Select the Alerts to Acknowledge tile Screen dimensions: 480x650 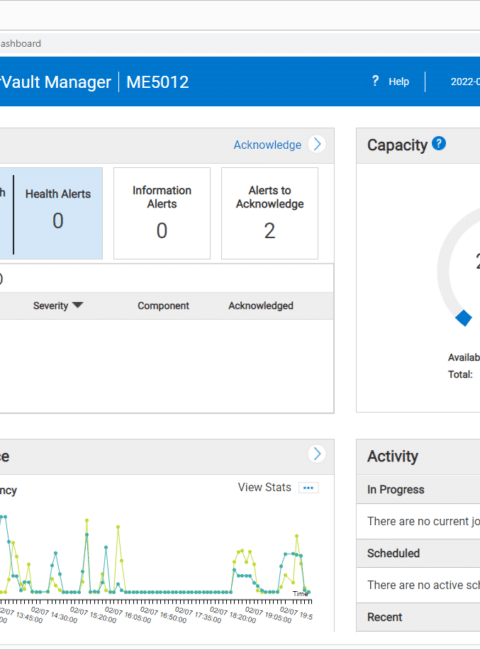(269, 213)
